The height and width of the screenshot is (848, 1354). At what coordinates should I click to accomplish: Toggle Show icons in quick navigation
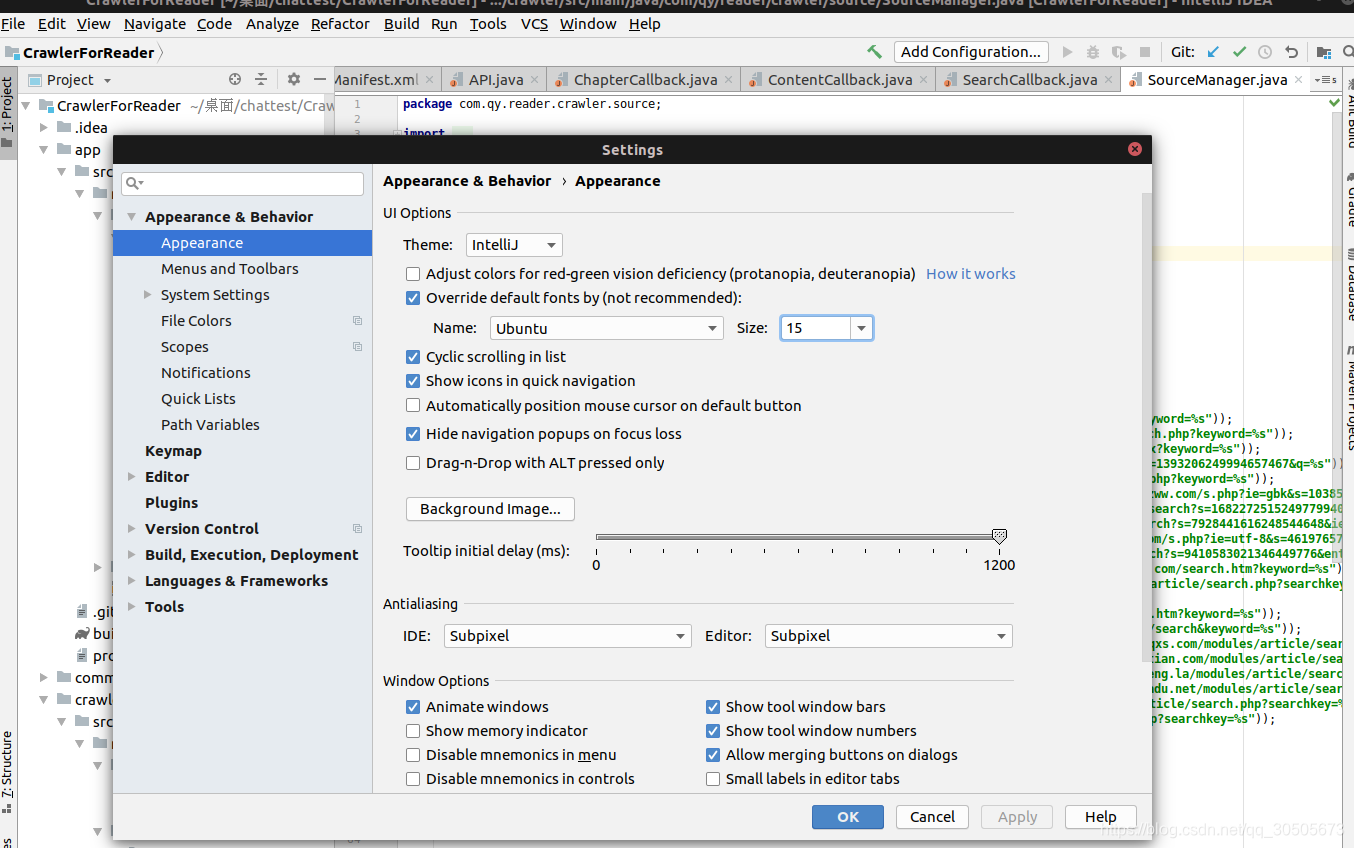tap(413, 381)
